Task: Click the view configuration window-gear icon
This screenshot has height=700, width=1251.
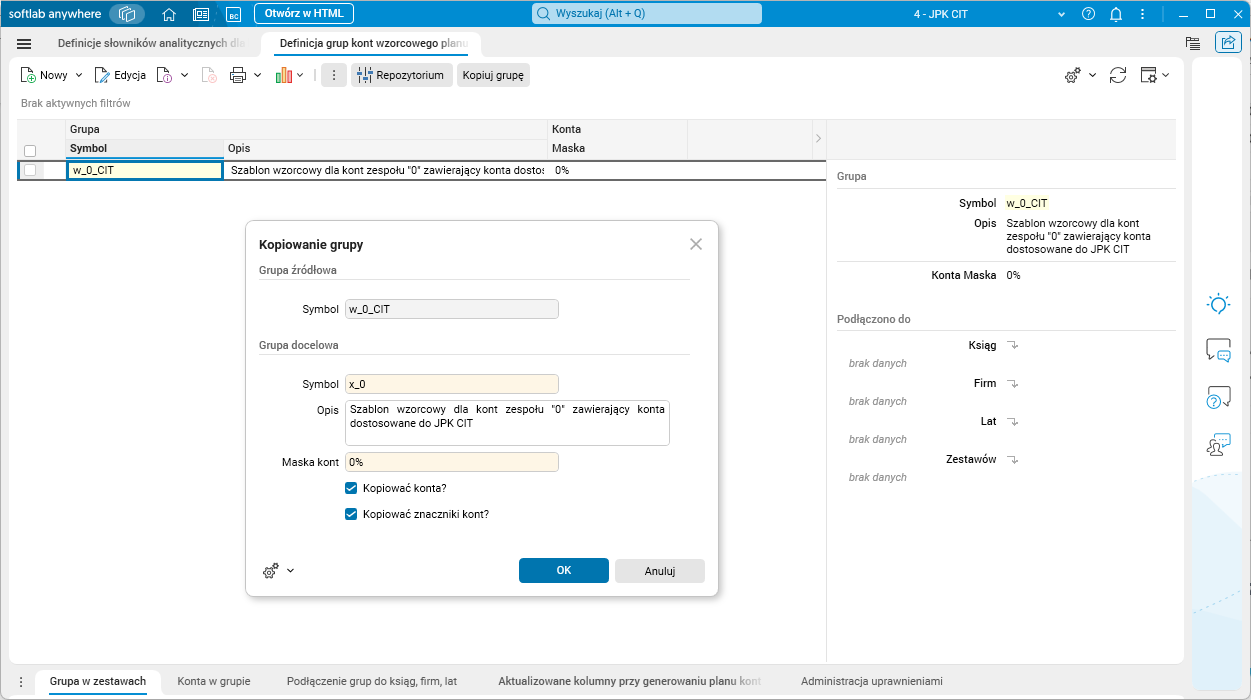Action: (1148, 75)
